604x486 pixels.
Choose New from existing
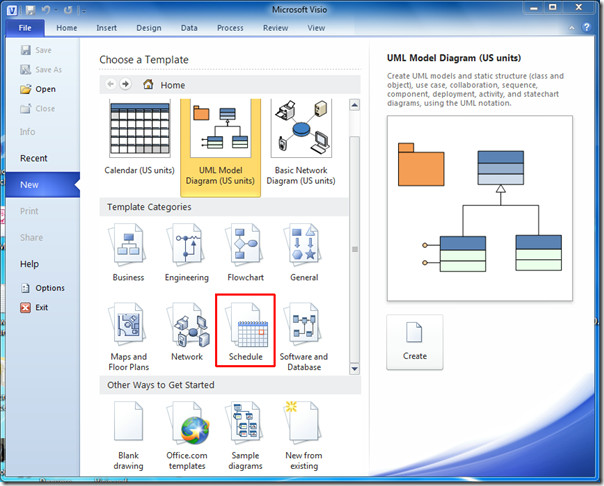[x=304, y=436]
